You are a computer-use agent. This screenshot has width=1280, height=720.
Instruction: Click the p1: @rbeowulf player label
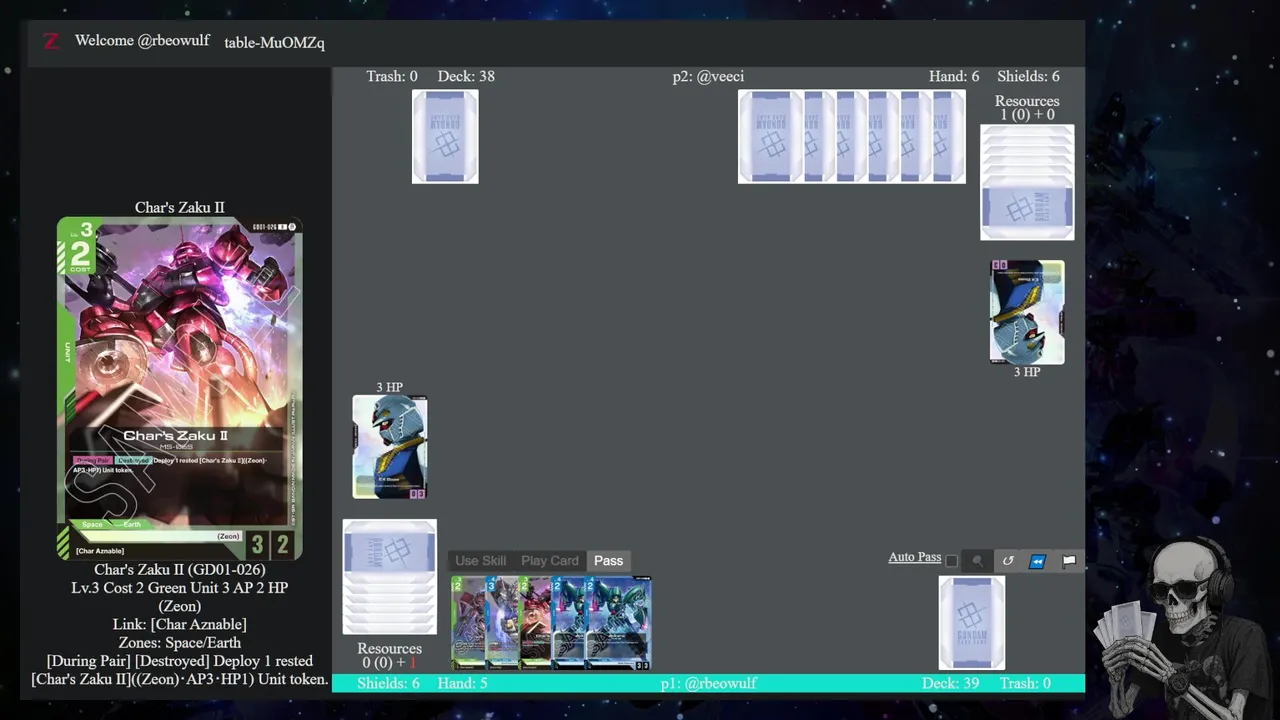coord(709,683)
